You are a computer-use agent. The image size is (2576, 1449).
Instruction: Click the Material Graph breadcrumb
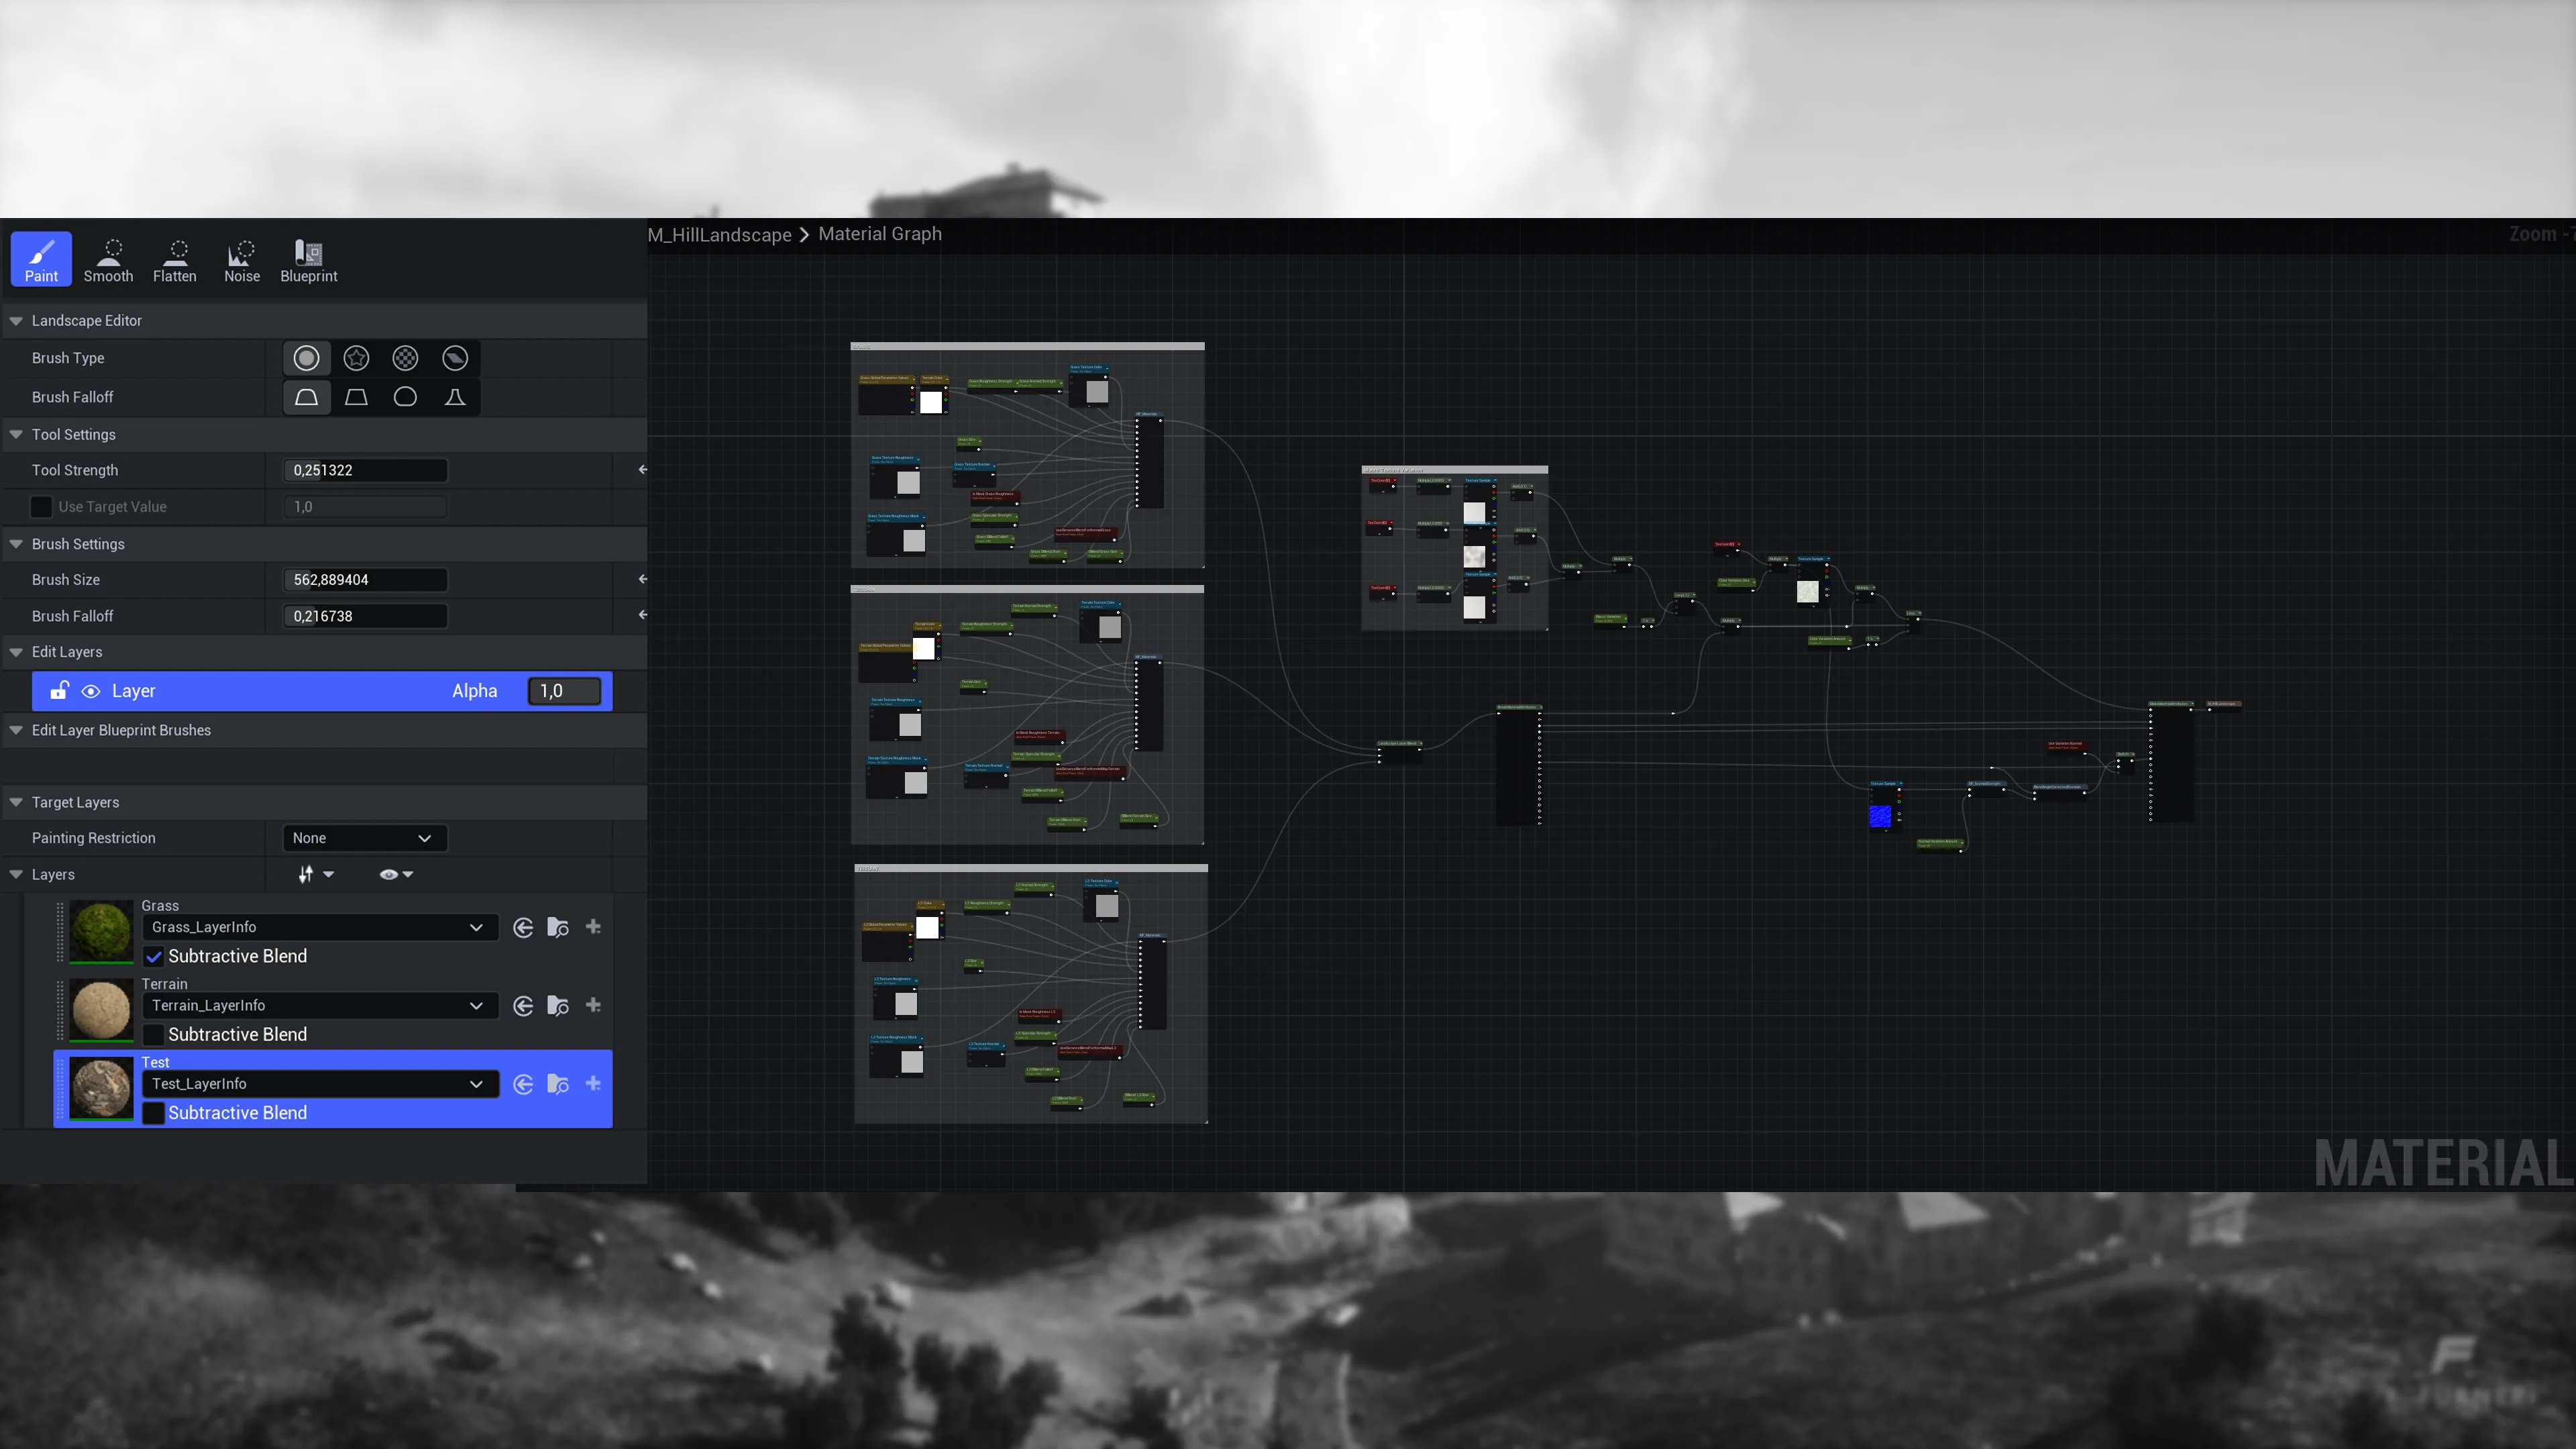880,233
